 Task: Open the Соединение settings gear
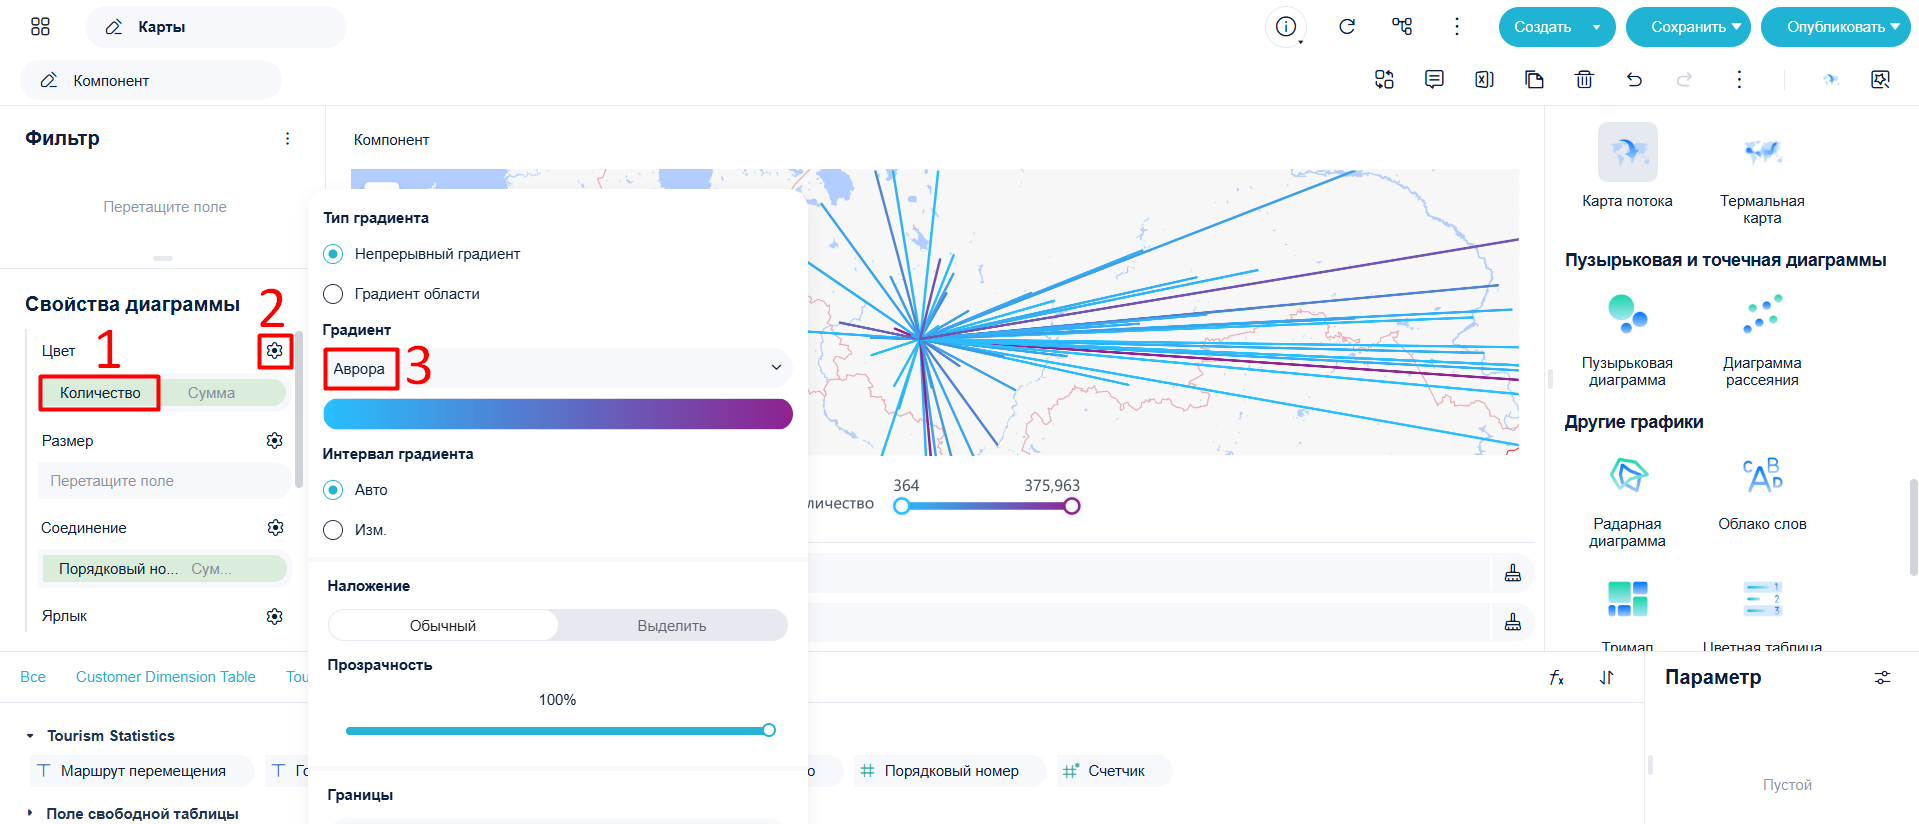275,528
